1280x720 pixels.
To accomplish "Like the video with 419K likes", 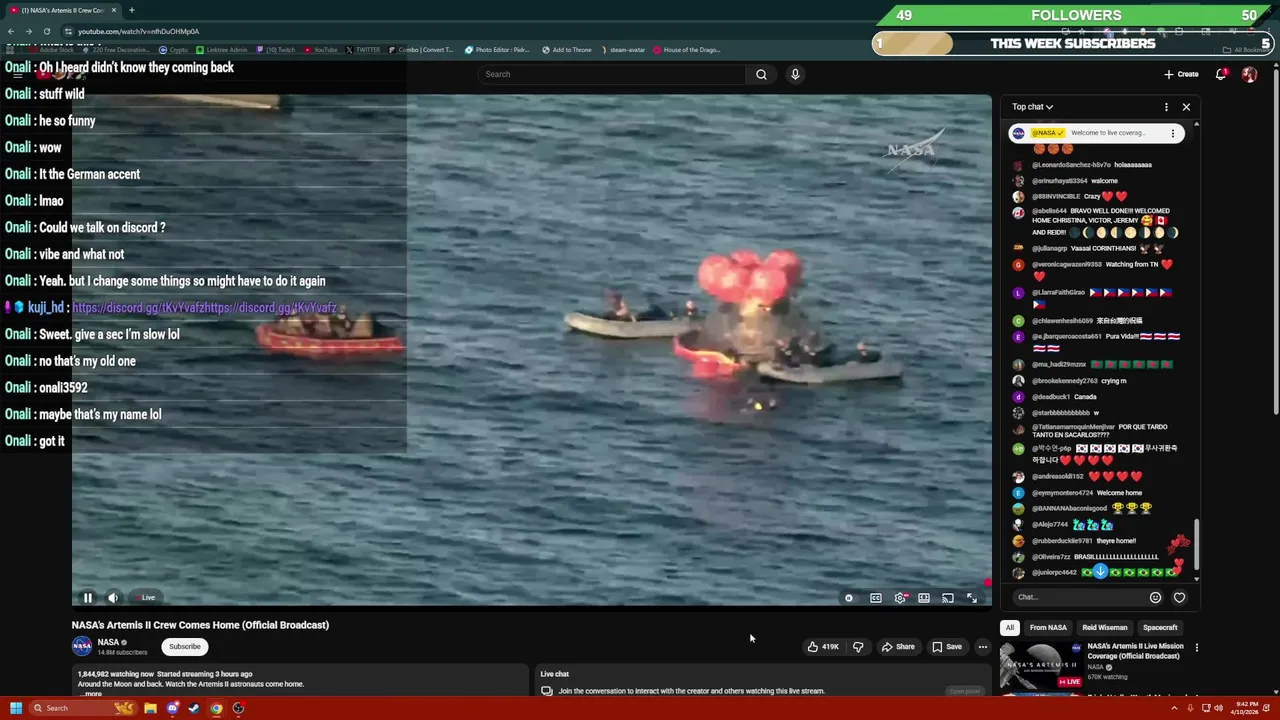I will [x=823, y=647].
